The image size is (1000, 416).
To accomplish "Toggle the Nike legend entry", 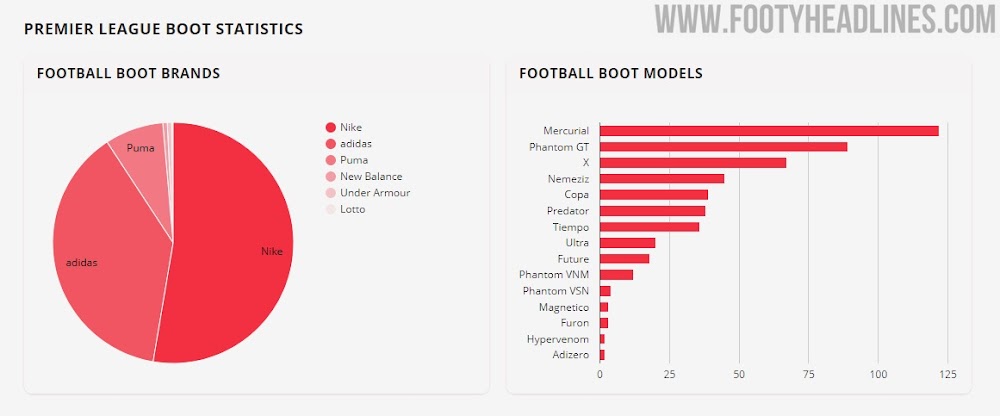I will 350,127.
